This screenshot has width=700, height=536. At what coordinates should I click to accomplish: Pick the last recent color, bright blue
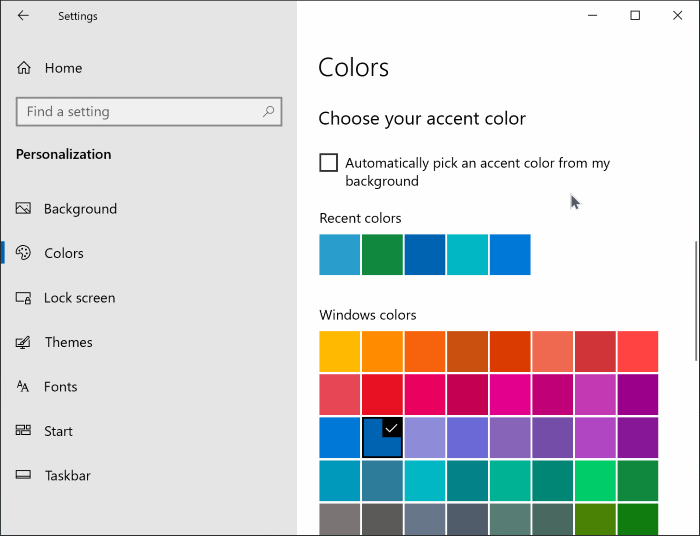(x=510, y=254)
